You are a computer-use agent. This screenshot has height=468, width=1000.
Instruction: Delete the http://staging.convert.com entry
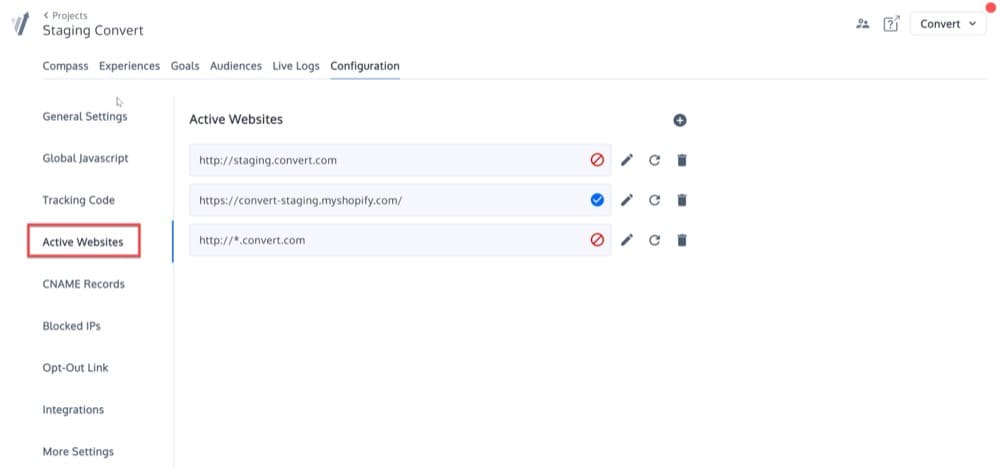[x=682, y=160]
